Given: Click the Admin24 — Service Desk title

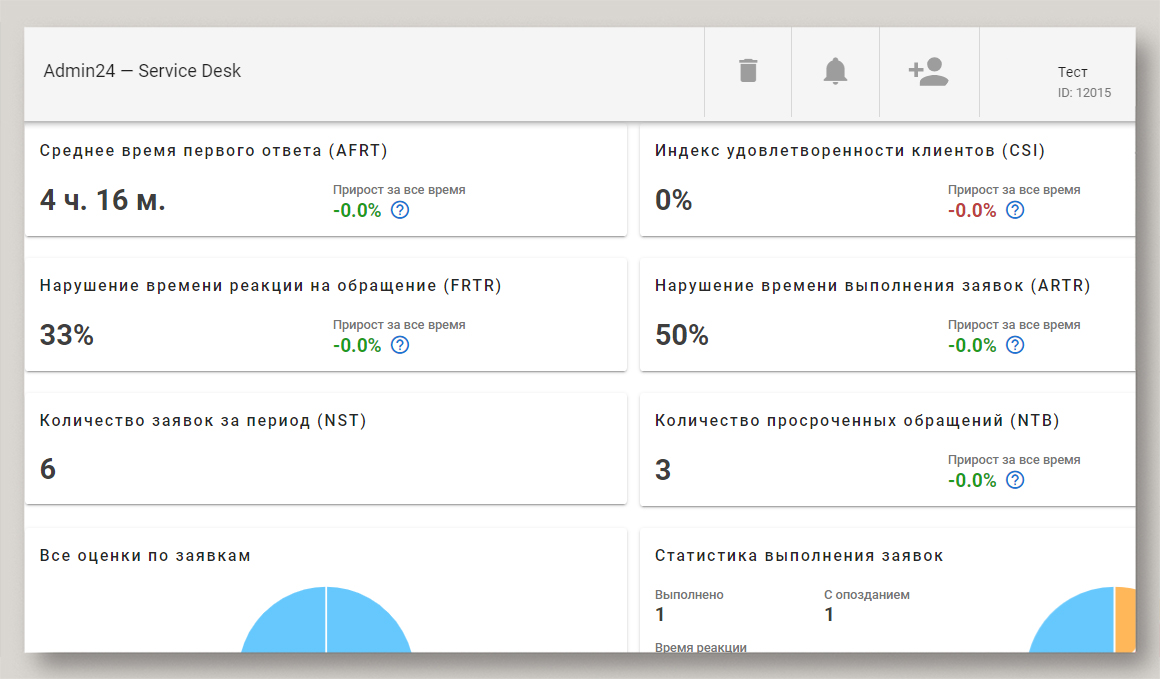Looking at the screenshot, I should [x=142, y=71].
